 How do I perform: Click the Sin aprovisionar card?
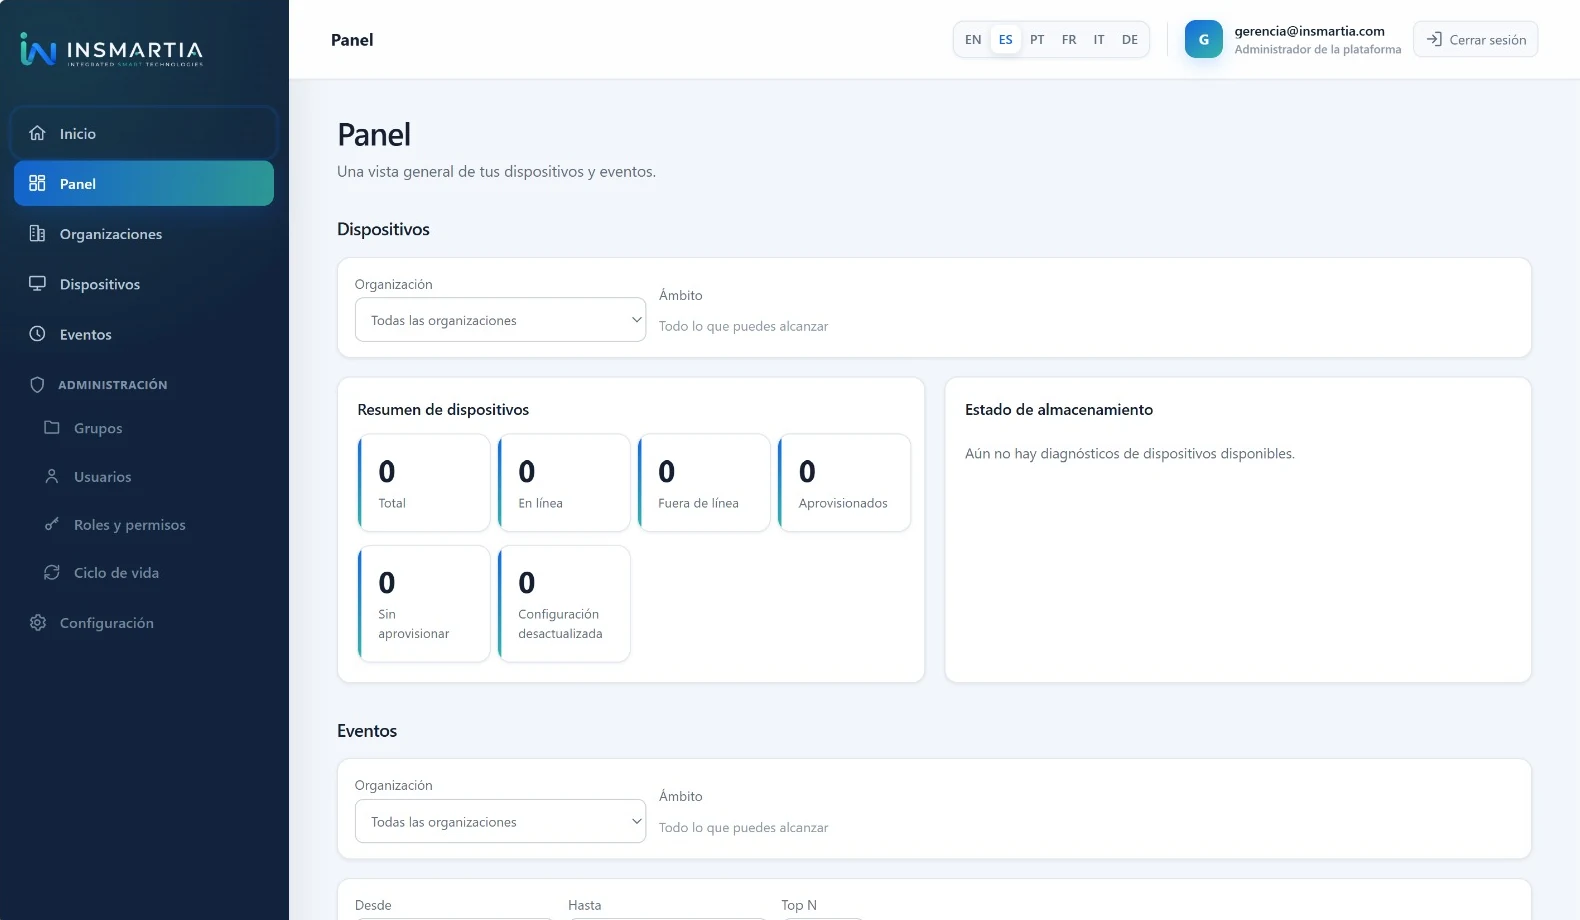point(424,603)
